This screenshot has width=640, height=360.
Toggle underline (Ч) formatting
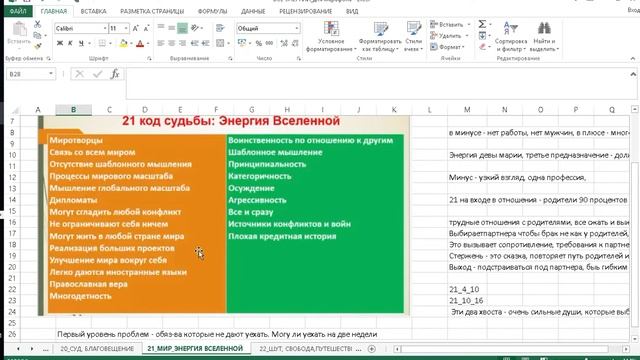[81, 43]
